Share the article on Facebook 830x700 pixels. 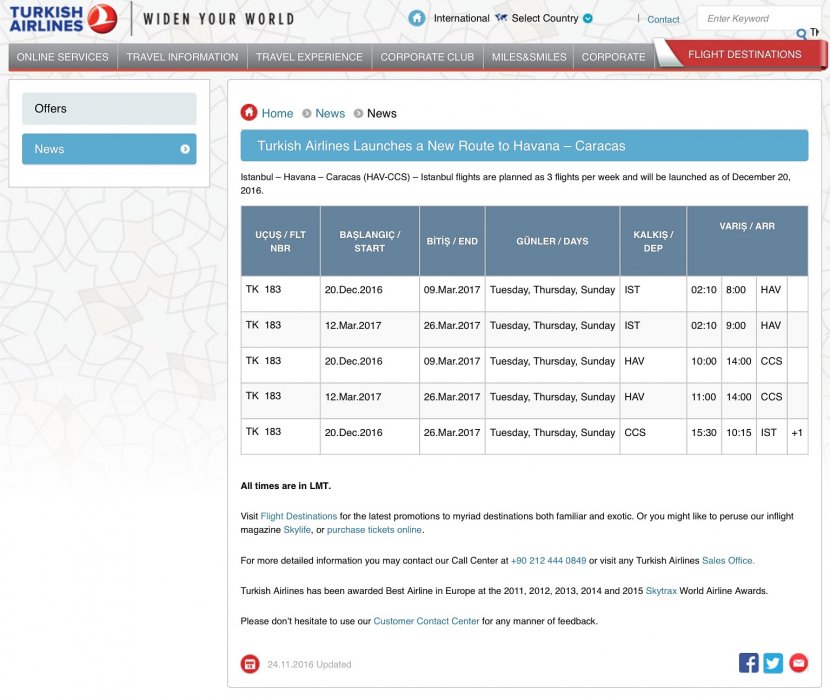748,663
